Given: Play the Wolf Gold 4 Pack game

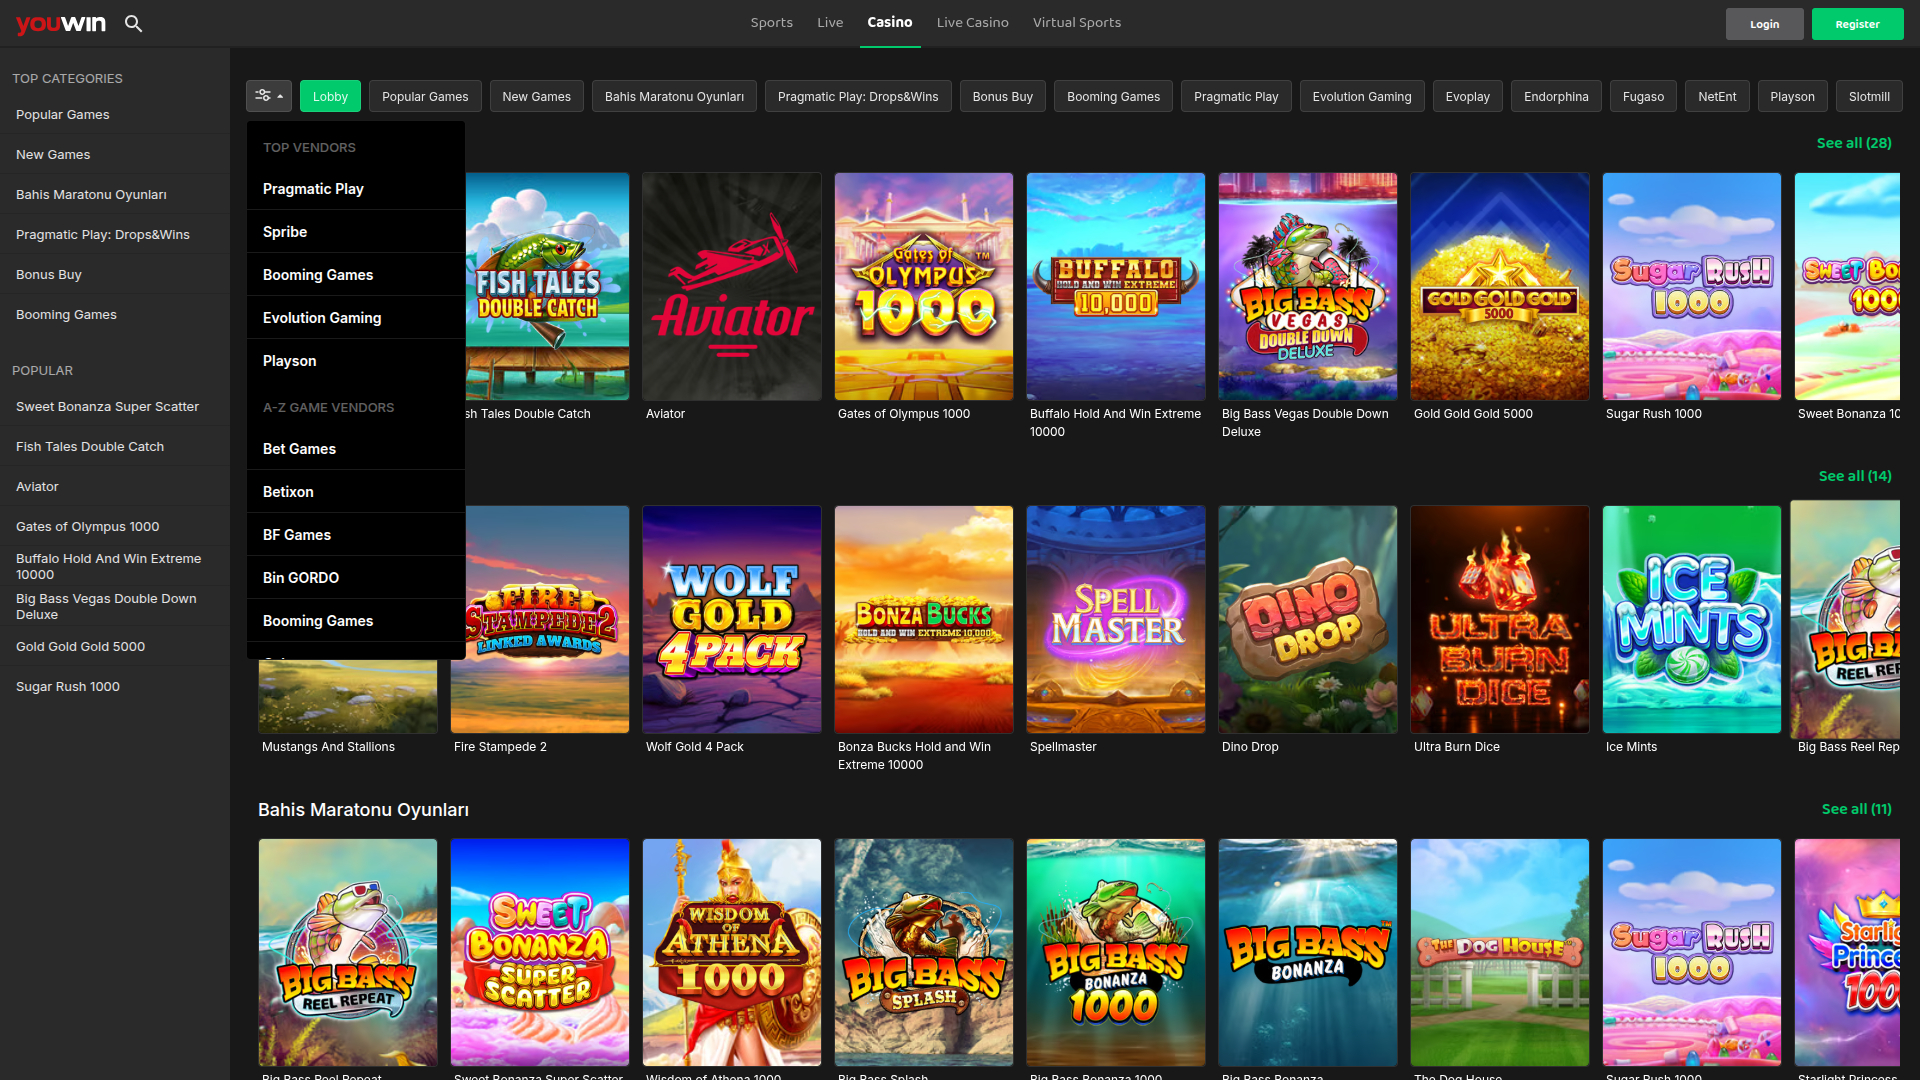Looking at the screenshot, I should pos(731,619).
